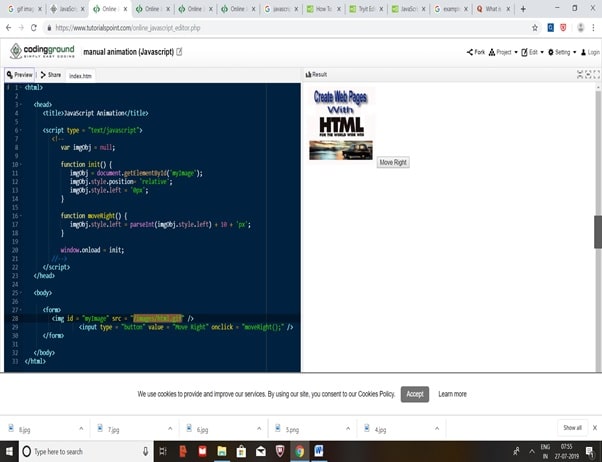The image size is (602, 462).
Task: Open the Setting dropdown menu
Action: pos(562,52)
